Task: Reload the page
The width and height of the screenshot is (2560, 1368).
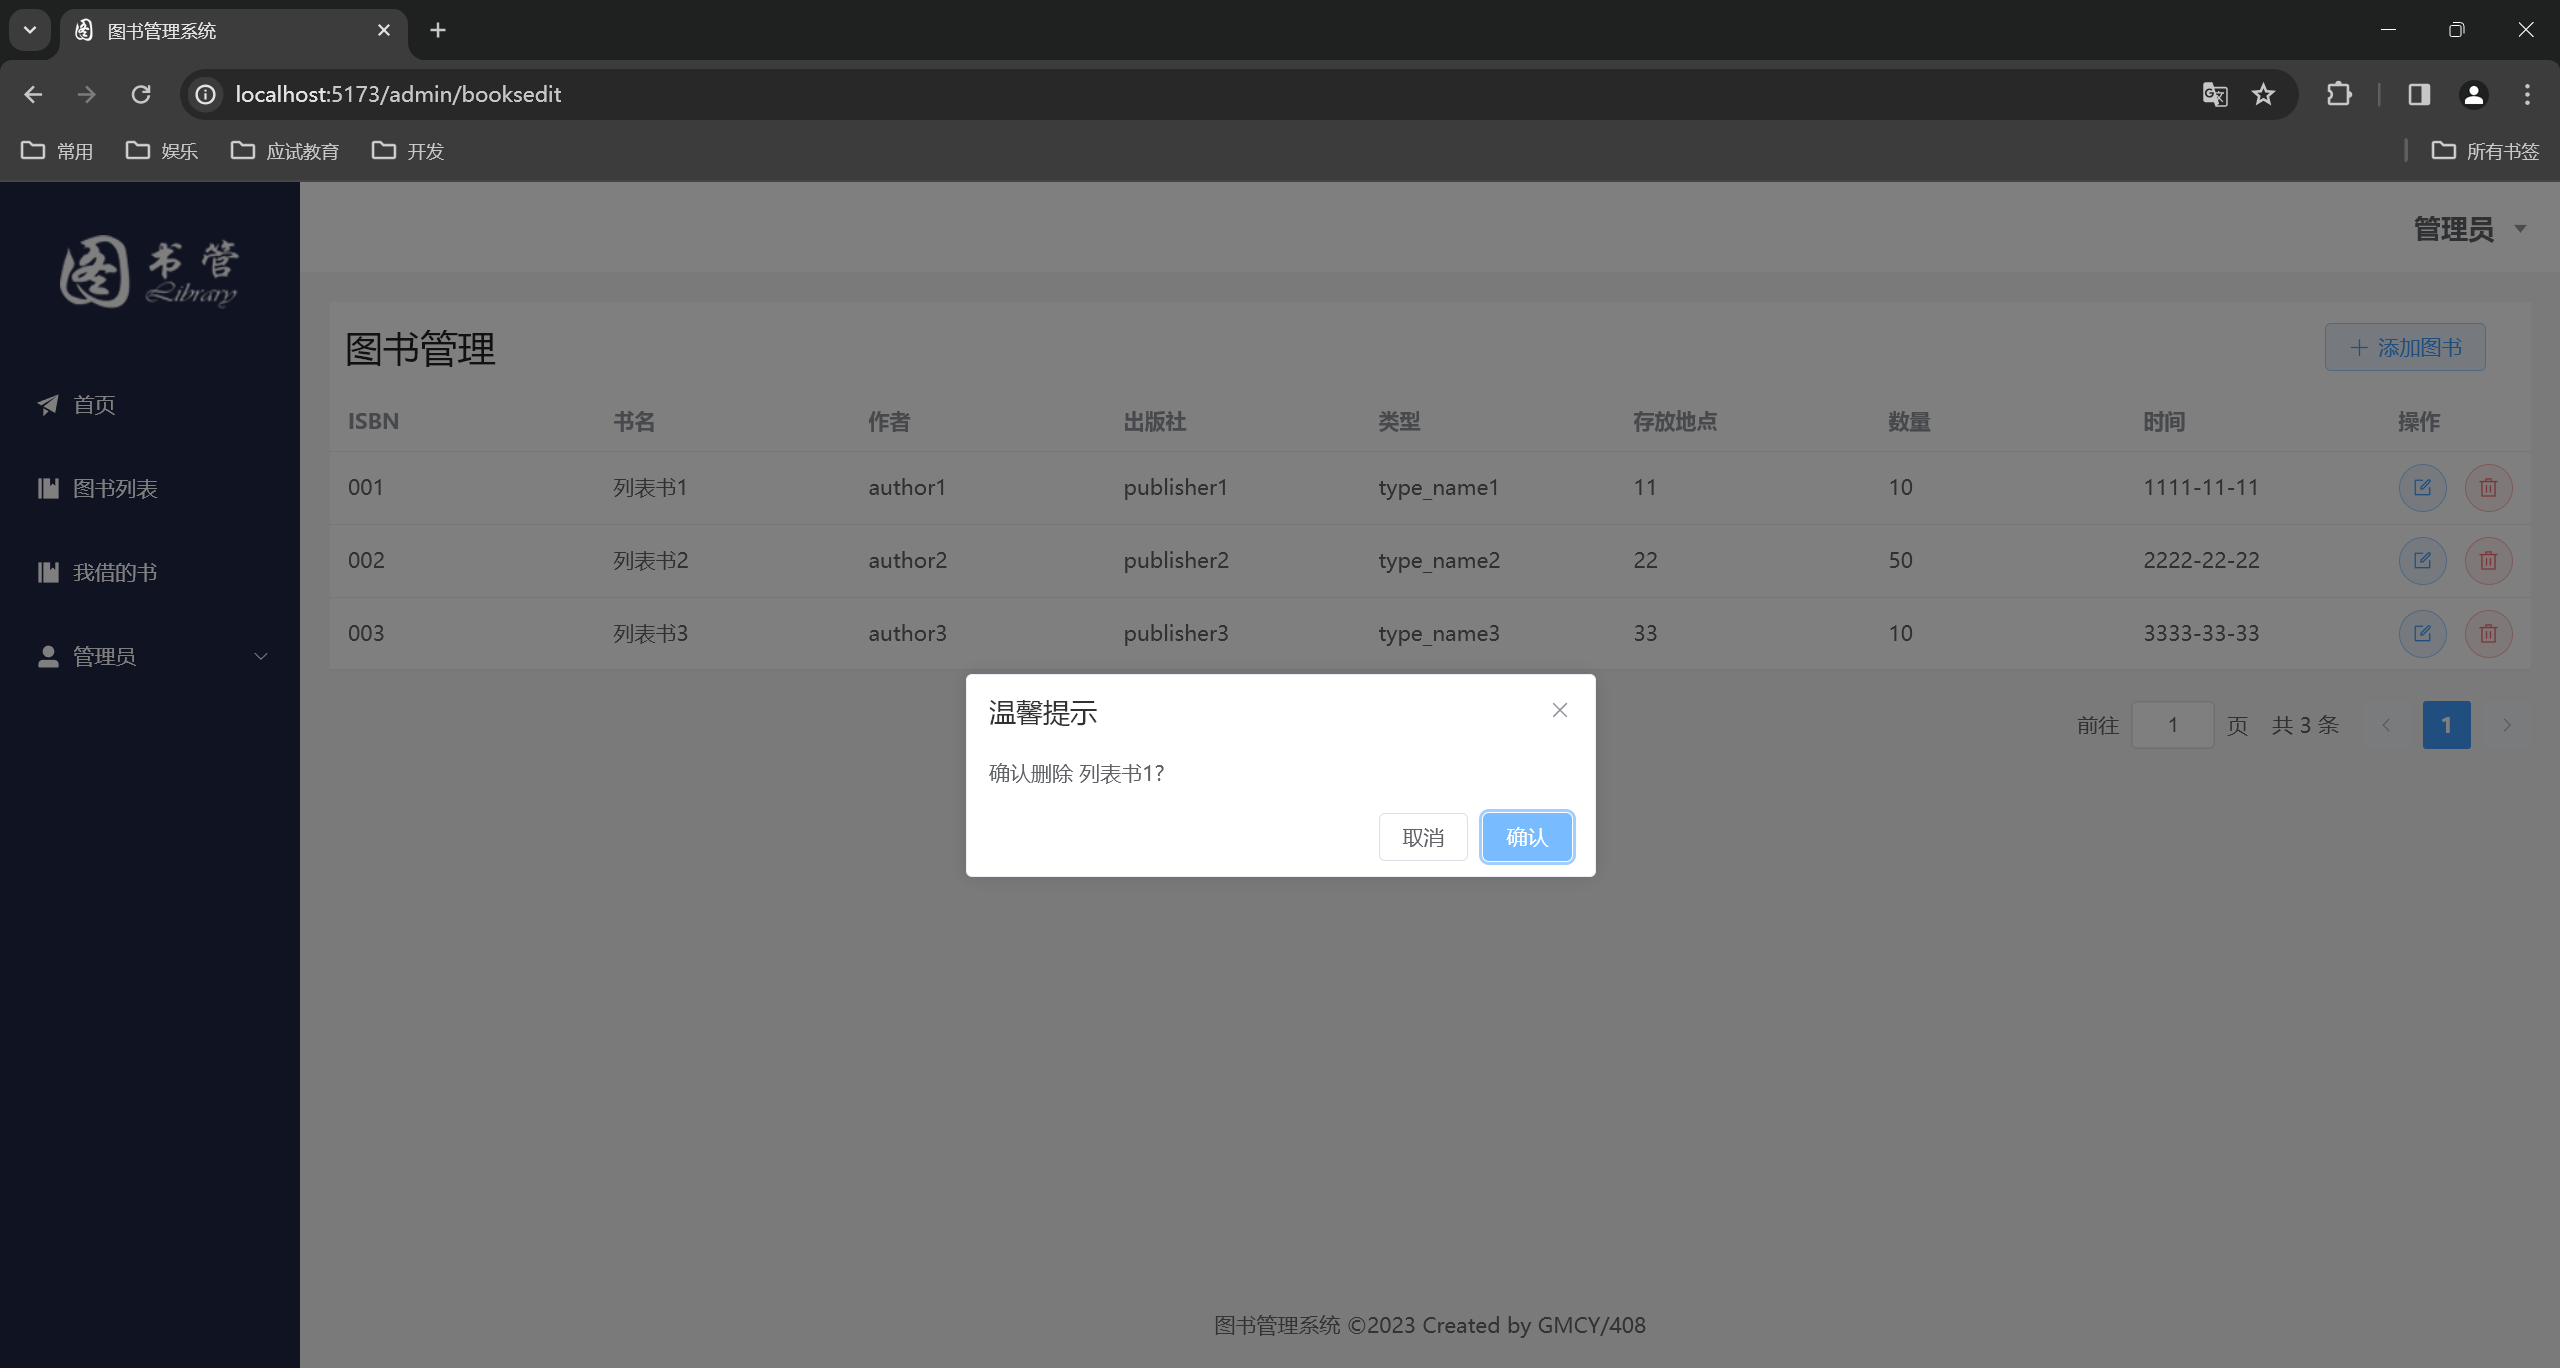Action: point(141,94)
